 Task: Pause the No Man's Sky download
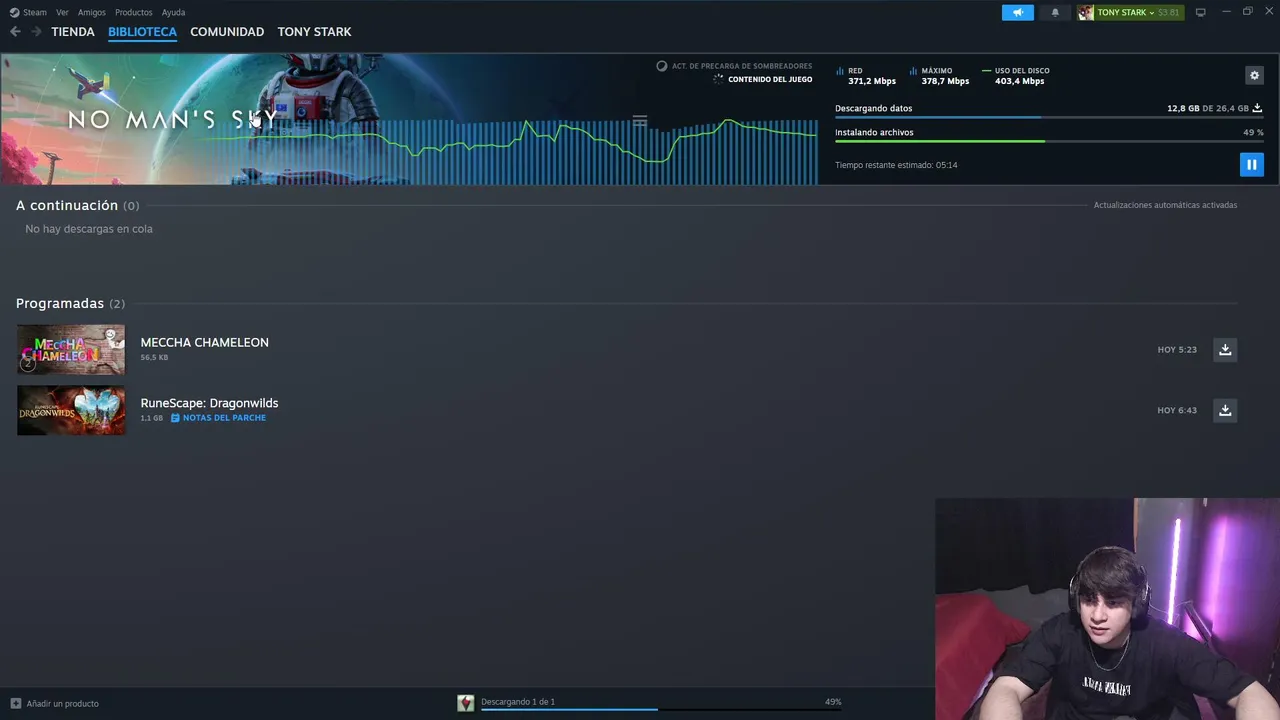tap(1251, 165)
